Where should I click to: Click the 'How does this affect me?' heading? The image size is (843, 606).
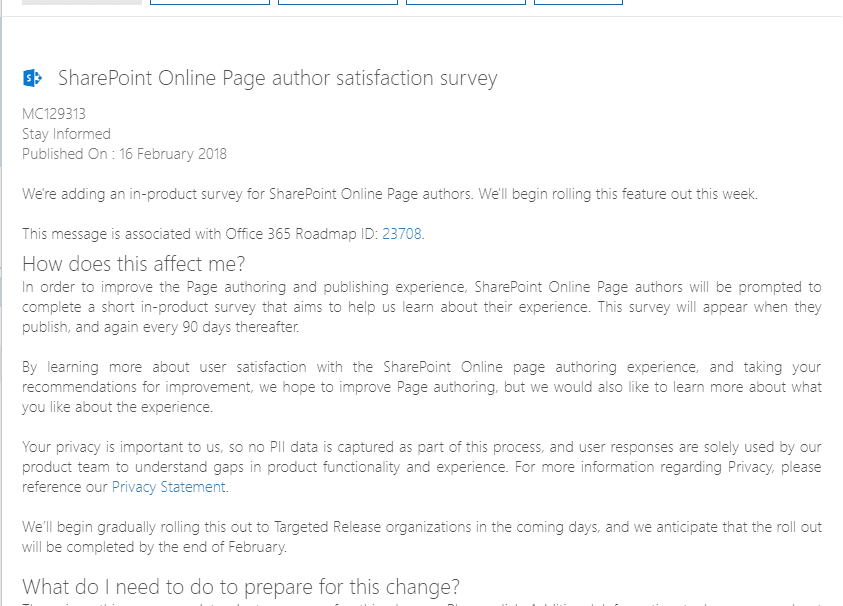pos(131,264)
